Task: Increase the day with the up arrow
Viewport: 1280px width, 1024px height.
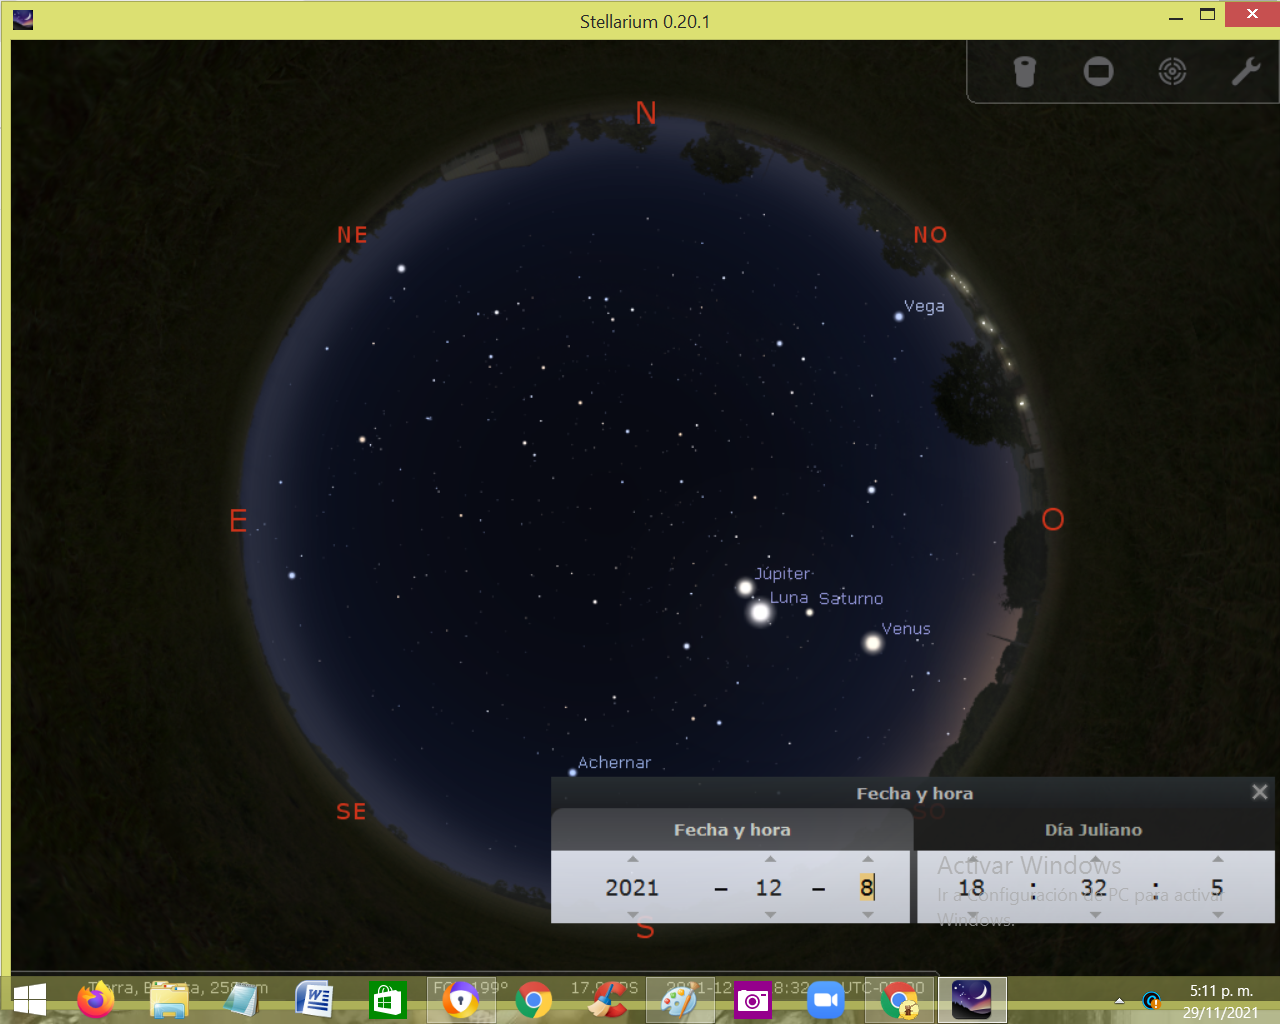Action: 867,859
